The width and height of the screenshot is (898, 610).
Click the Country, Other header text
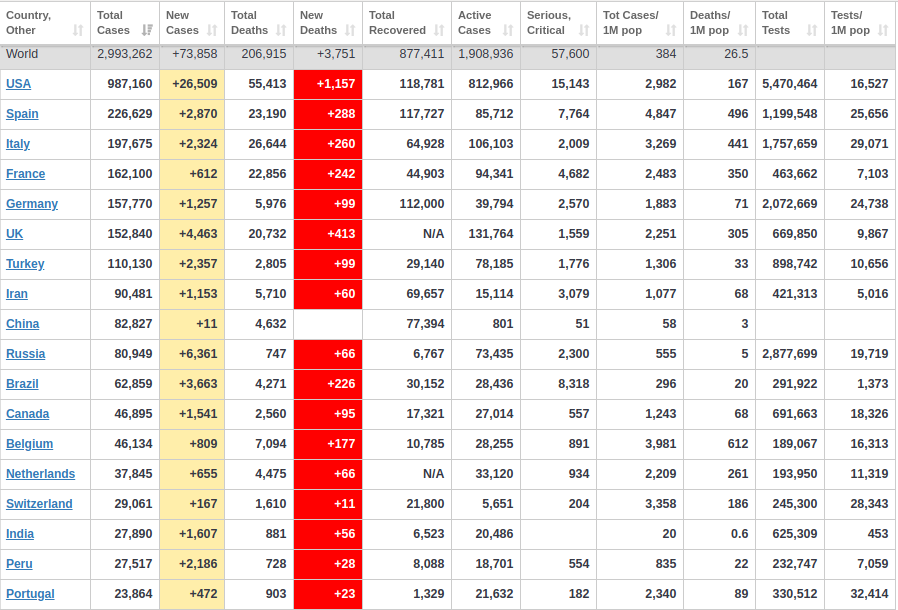(x=29, y=23)
